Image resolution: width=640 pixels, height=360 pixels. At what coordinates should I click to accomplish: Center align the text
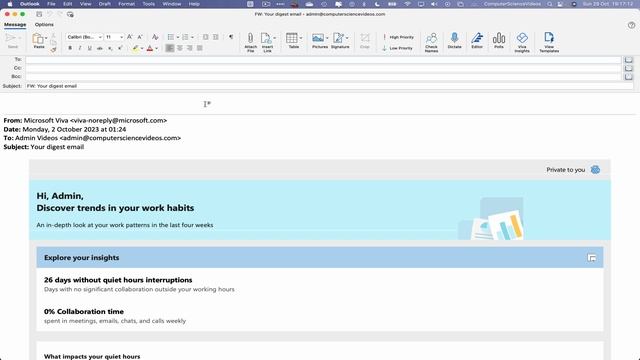pos(180,48)
